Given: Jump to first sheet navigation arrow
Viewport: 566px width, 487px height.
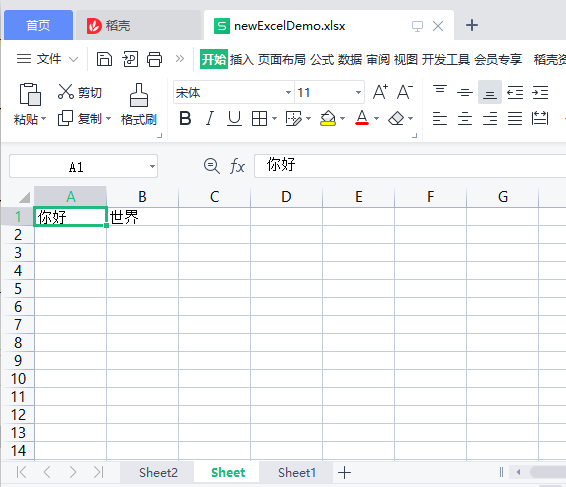Looking at the screenshot, I should [22, 472].
